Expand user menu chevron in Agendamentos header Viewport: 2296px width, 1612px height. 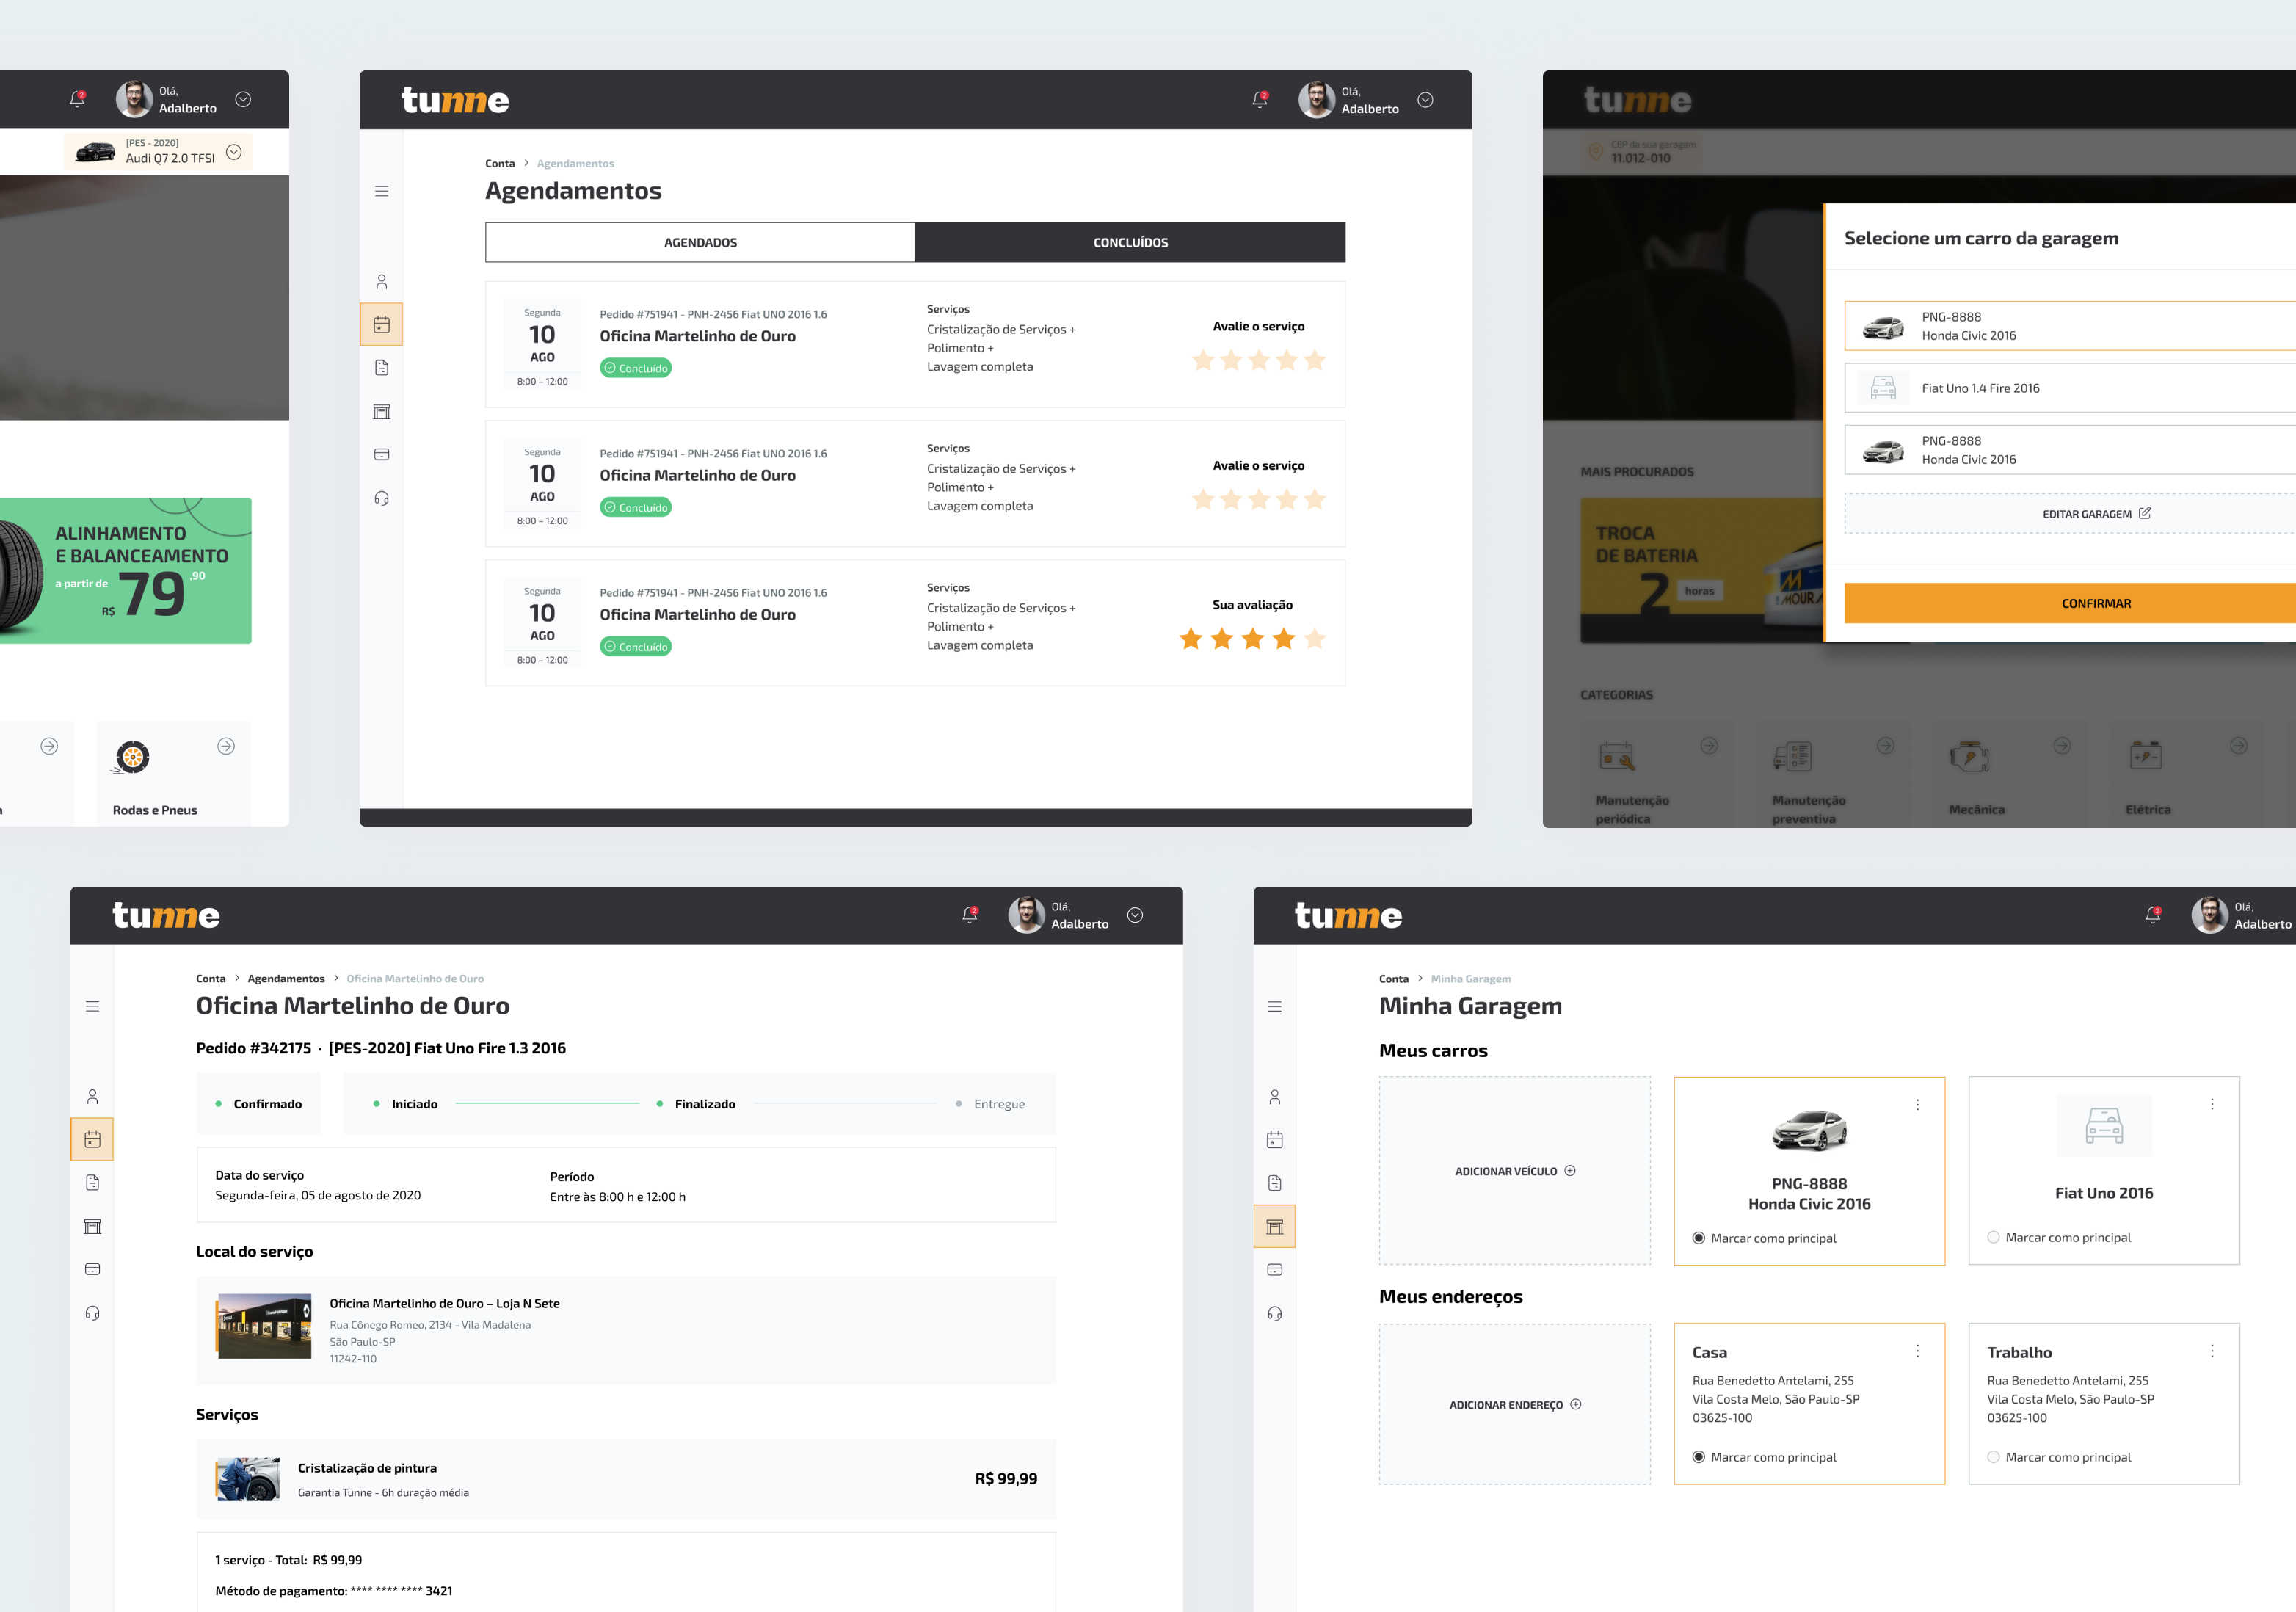[x=1426, y=99]
